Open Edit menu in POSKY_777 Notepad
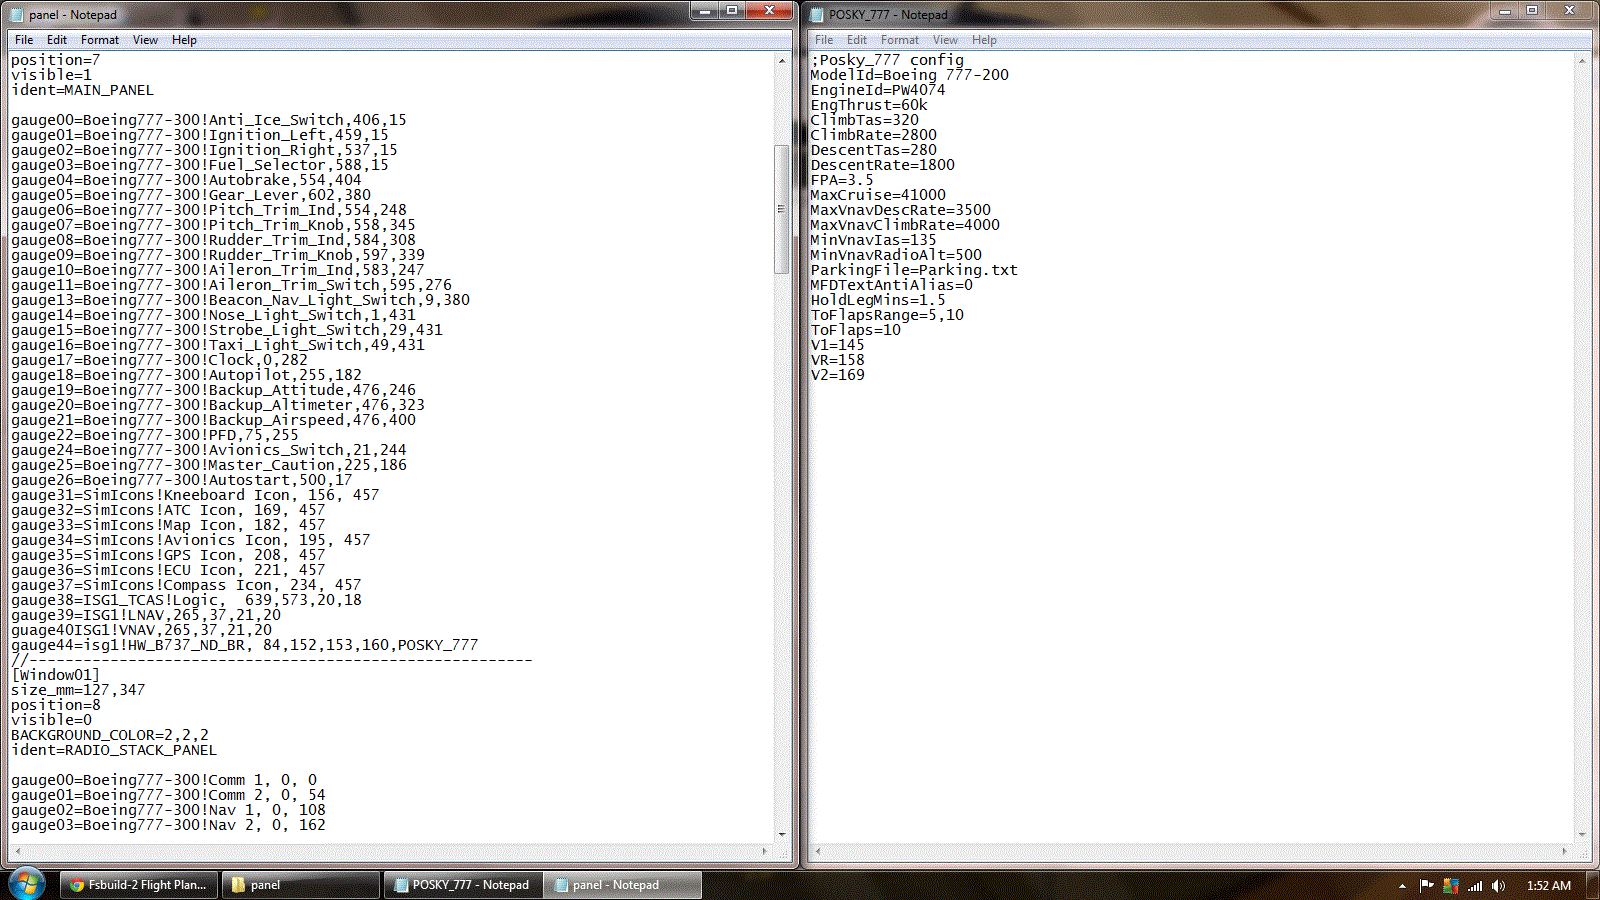This screenshot has height=900, width=1600. point(857,40)
